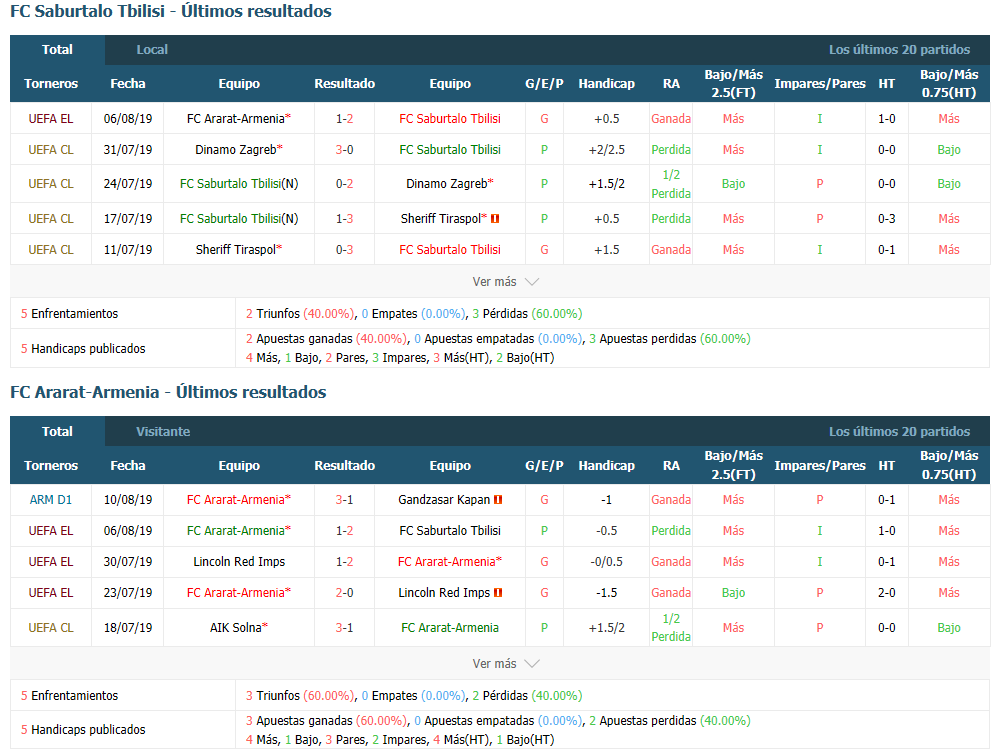The image size is (997, 751).
Task: Open AIK Solna team link
Action: click(238, 628)
